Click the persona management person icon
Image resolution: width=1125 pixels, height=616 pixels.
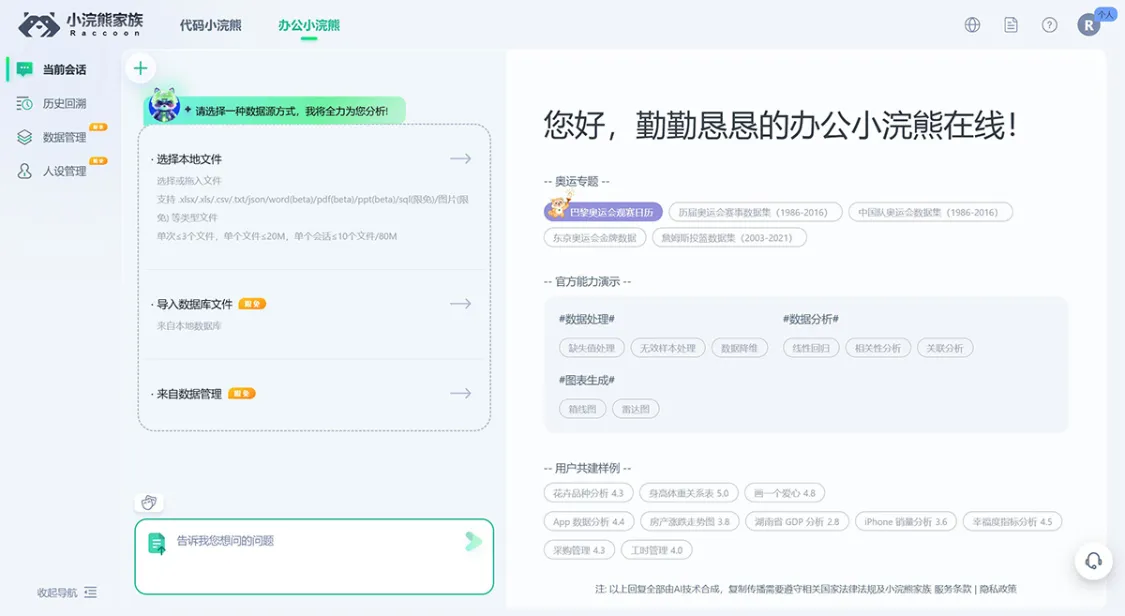coord(24,171)
